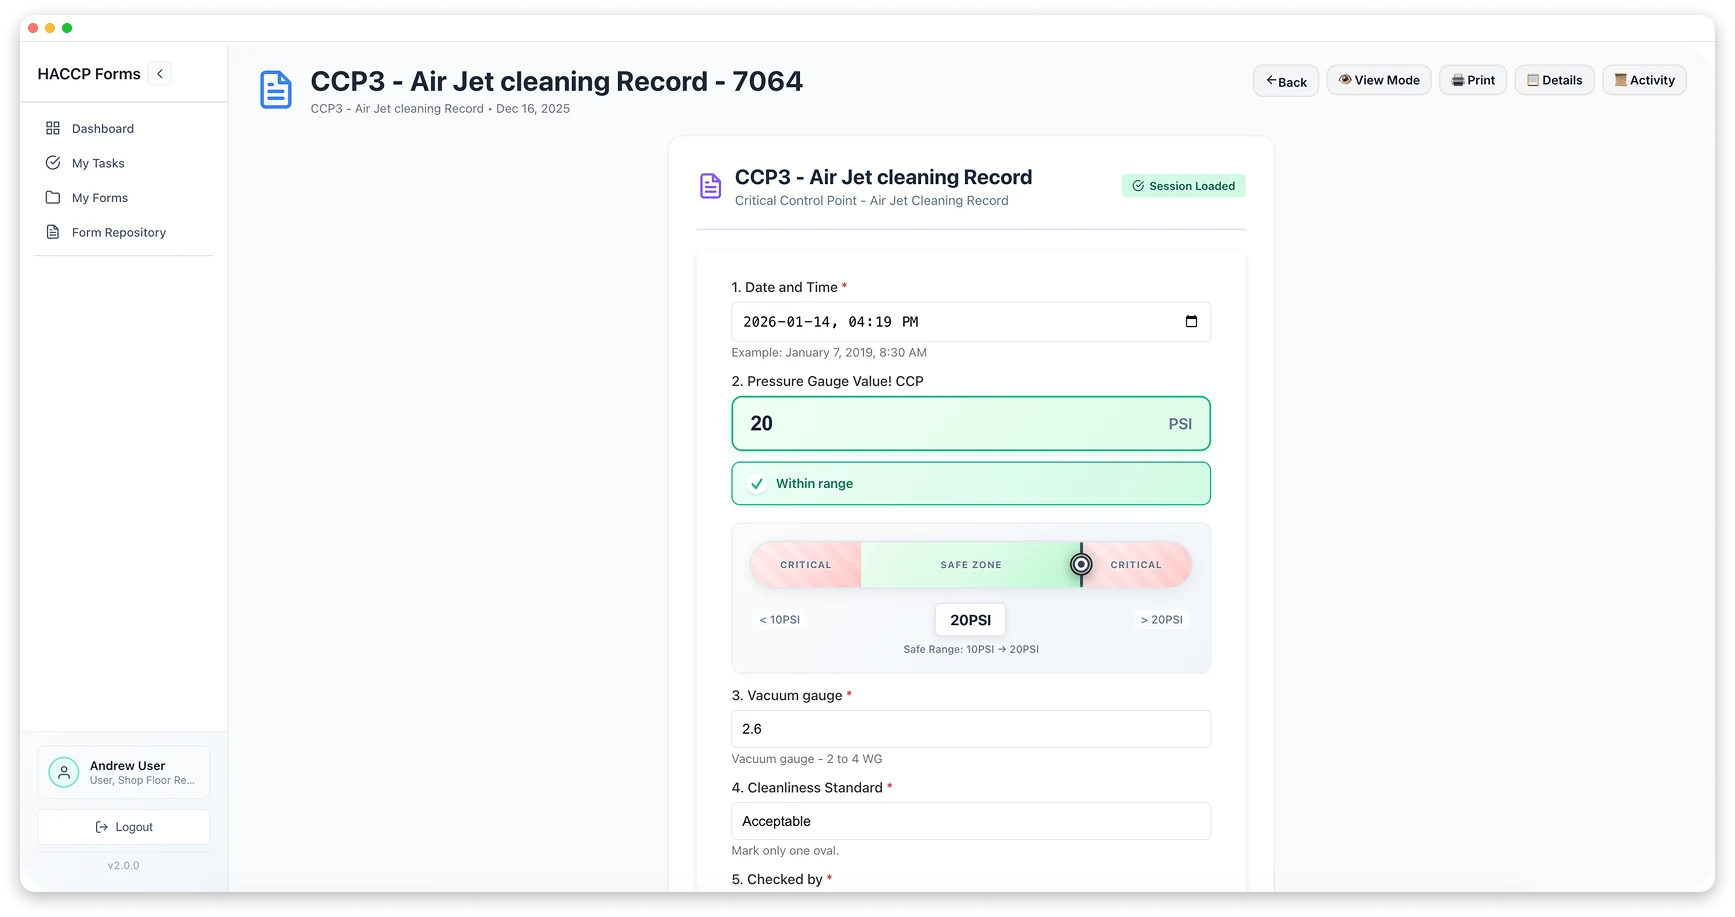Open My Forms section

coord(100,197)
